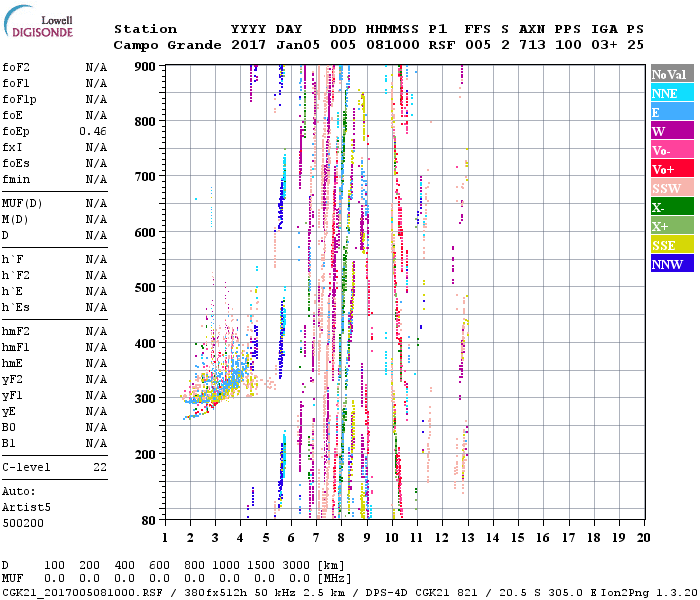Image resolution: width=700 pixels, height=600 pixels.
Task: Click the M(D) parameter label
Action: 15,220
